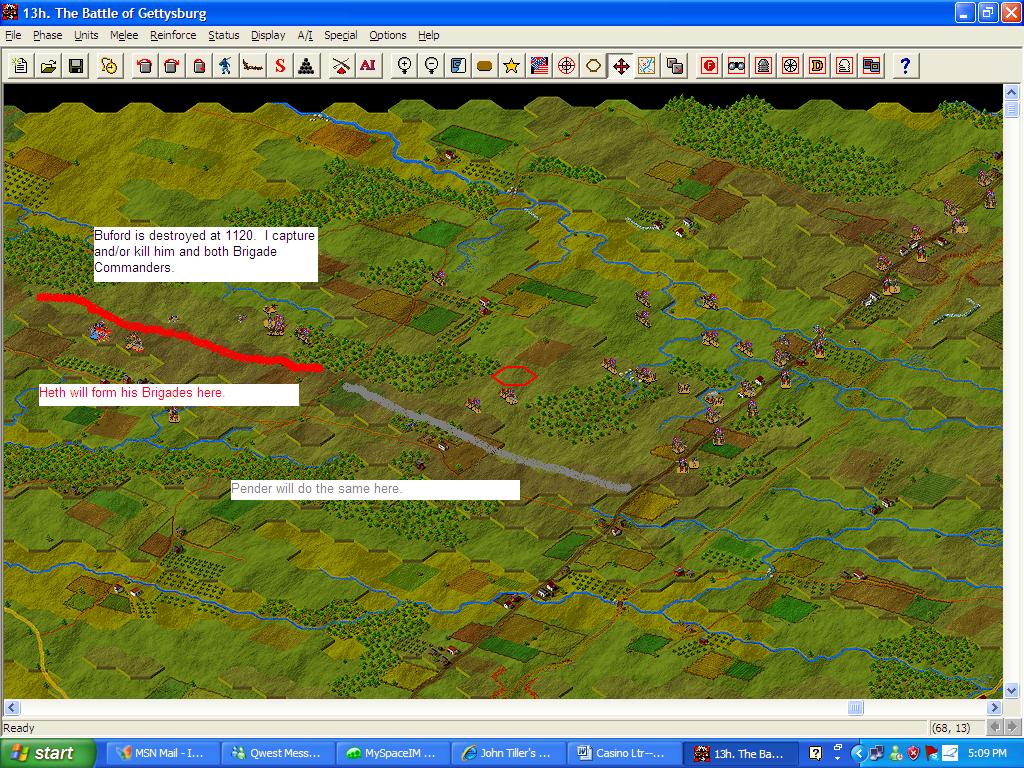Click the red shield security tray icon
The image size is (1024, 768).
913,754
